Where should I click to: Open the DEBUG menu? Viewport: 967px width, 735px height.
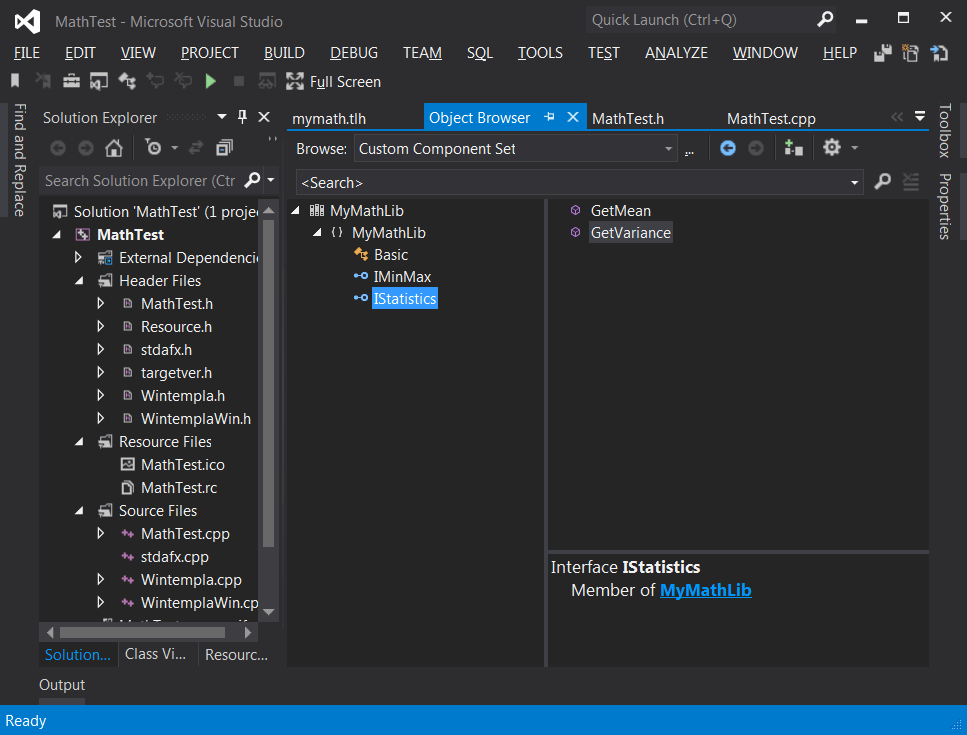(353, 53)
